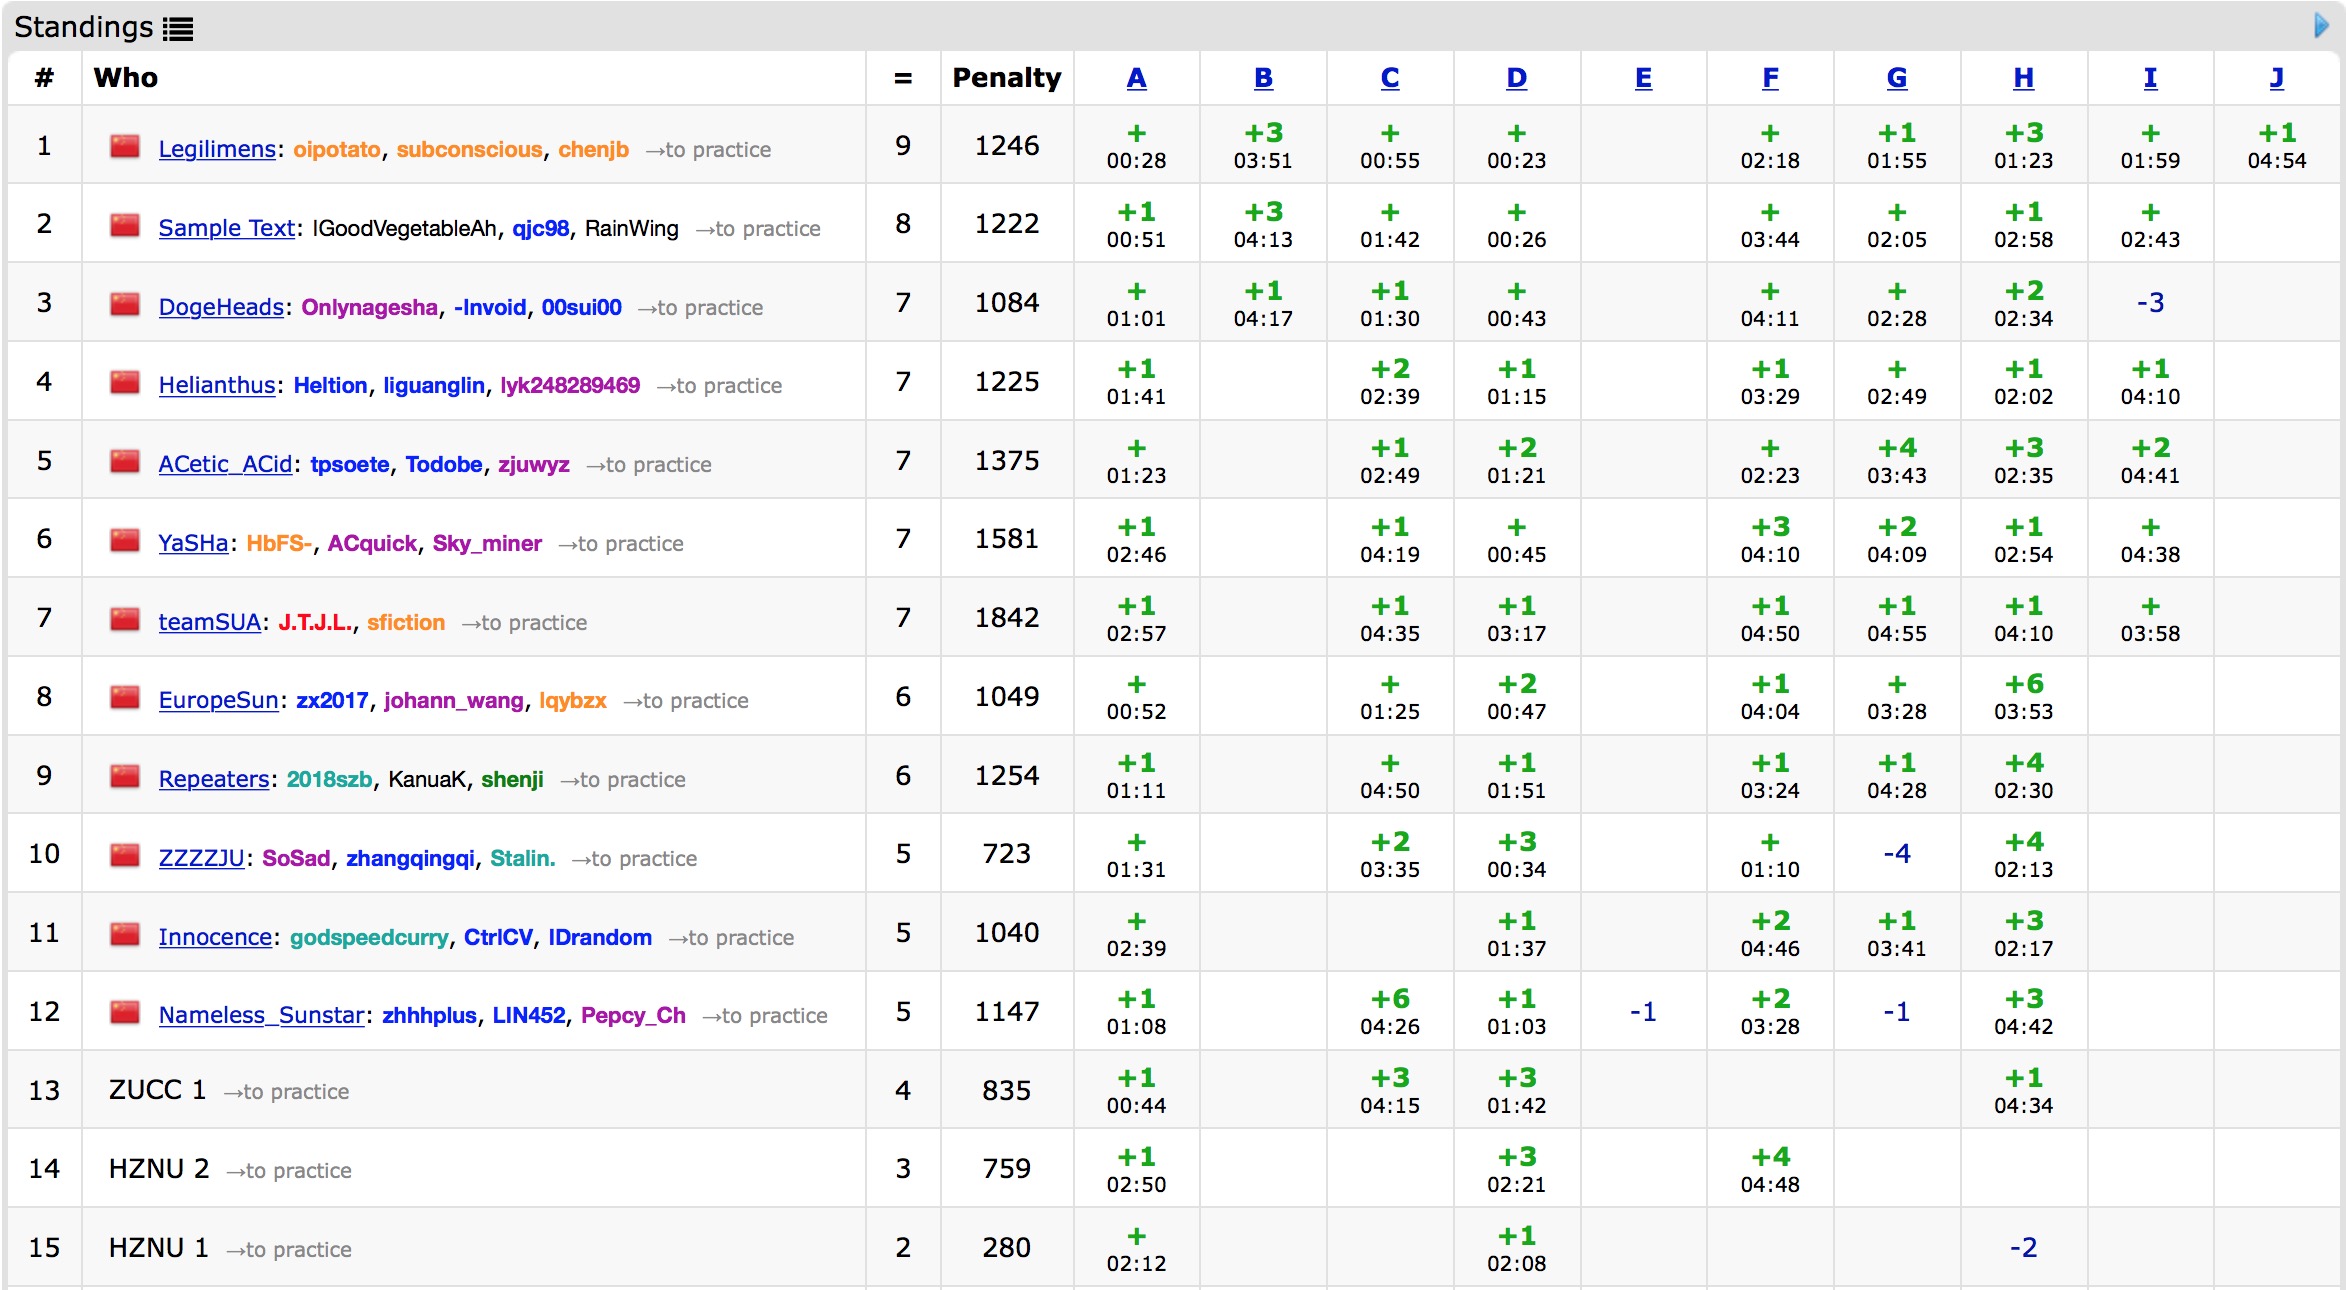This screenshot has height=1290, width=2346.
Task: Click the Standings list icon
Action: coord(178,28)
